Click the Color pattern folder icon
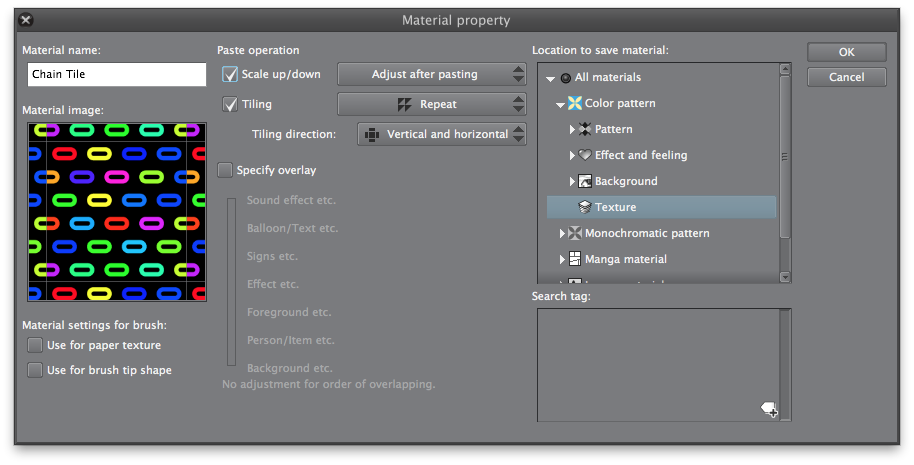 pyautogui.click(x=575, y=103)
